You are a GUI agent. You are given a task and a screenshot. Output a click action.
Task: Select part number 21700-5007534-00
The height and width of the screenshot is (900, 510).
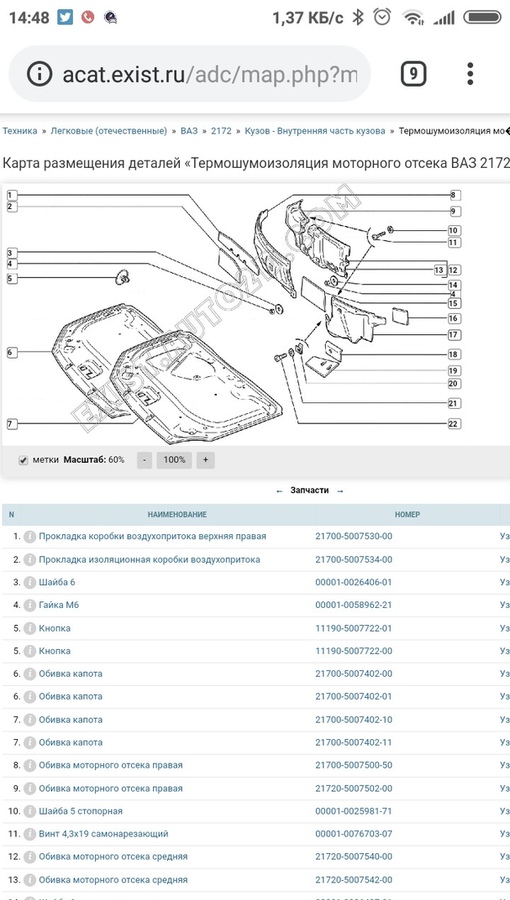[x=354, y=559]
